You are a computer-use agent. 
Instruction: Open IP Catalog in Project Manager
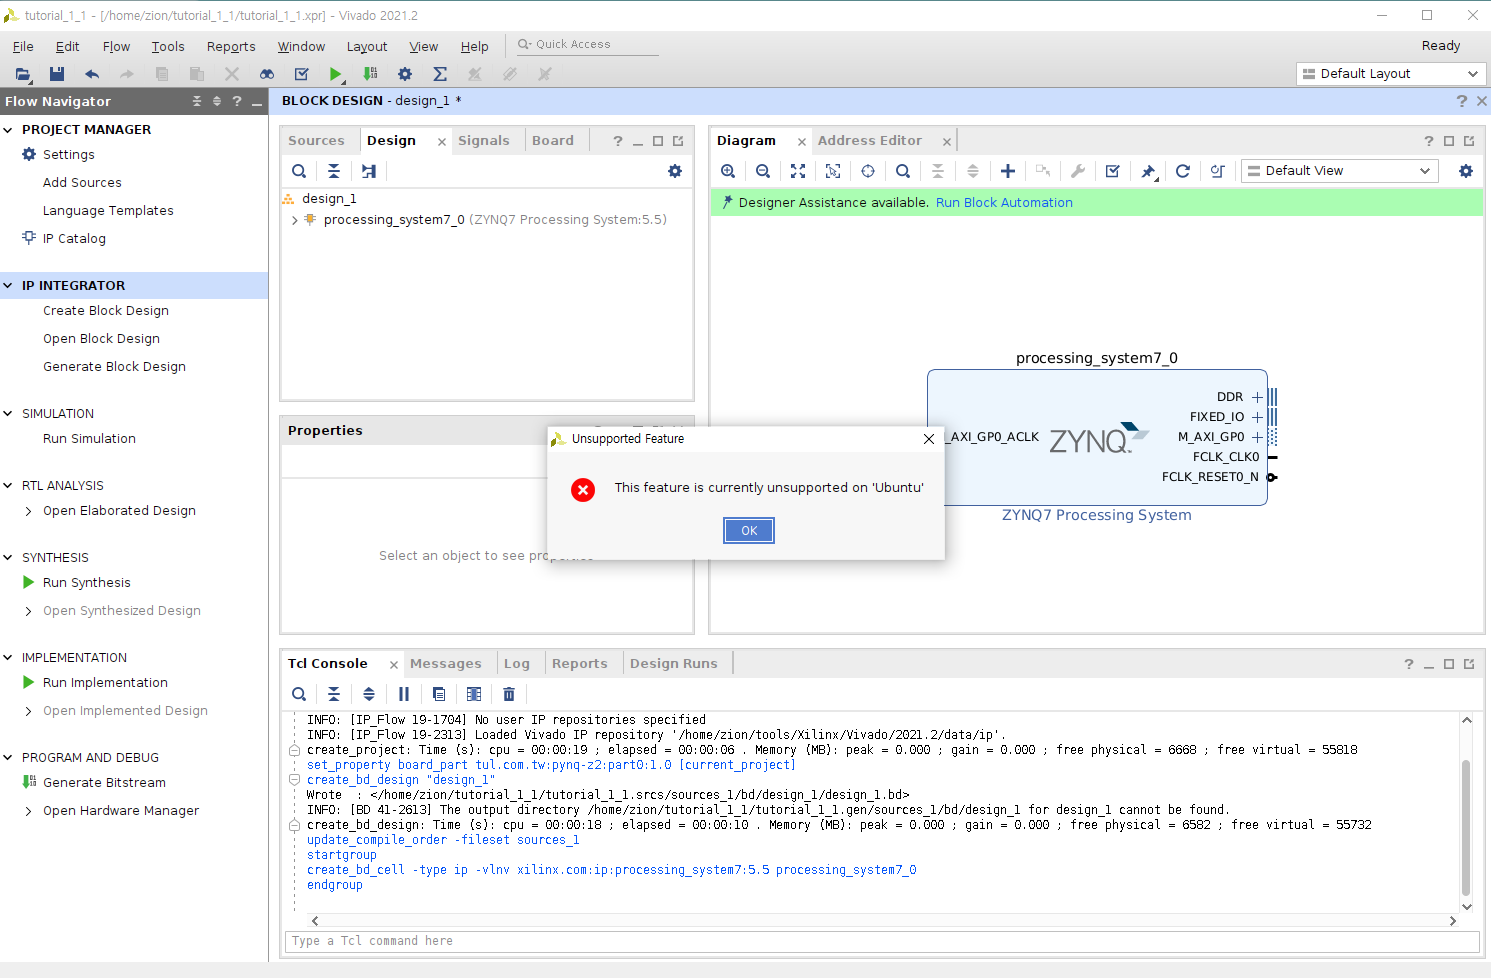(74, 239)
